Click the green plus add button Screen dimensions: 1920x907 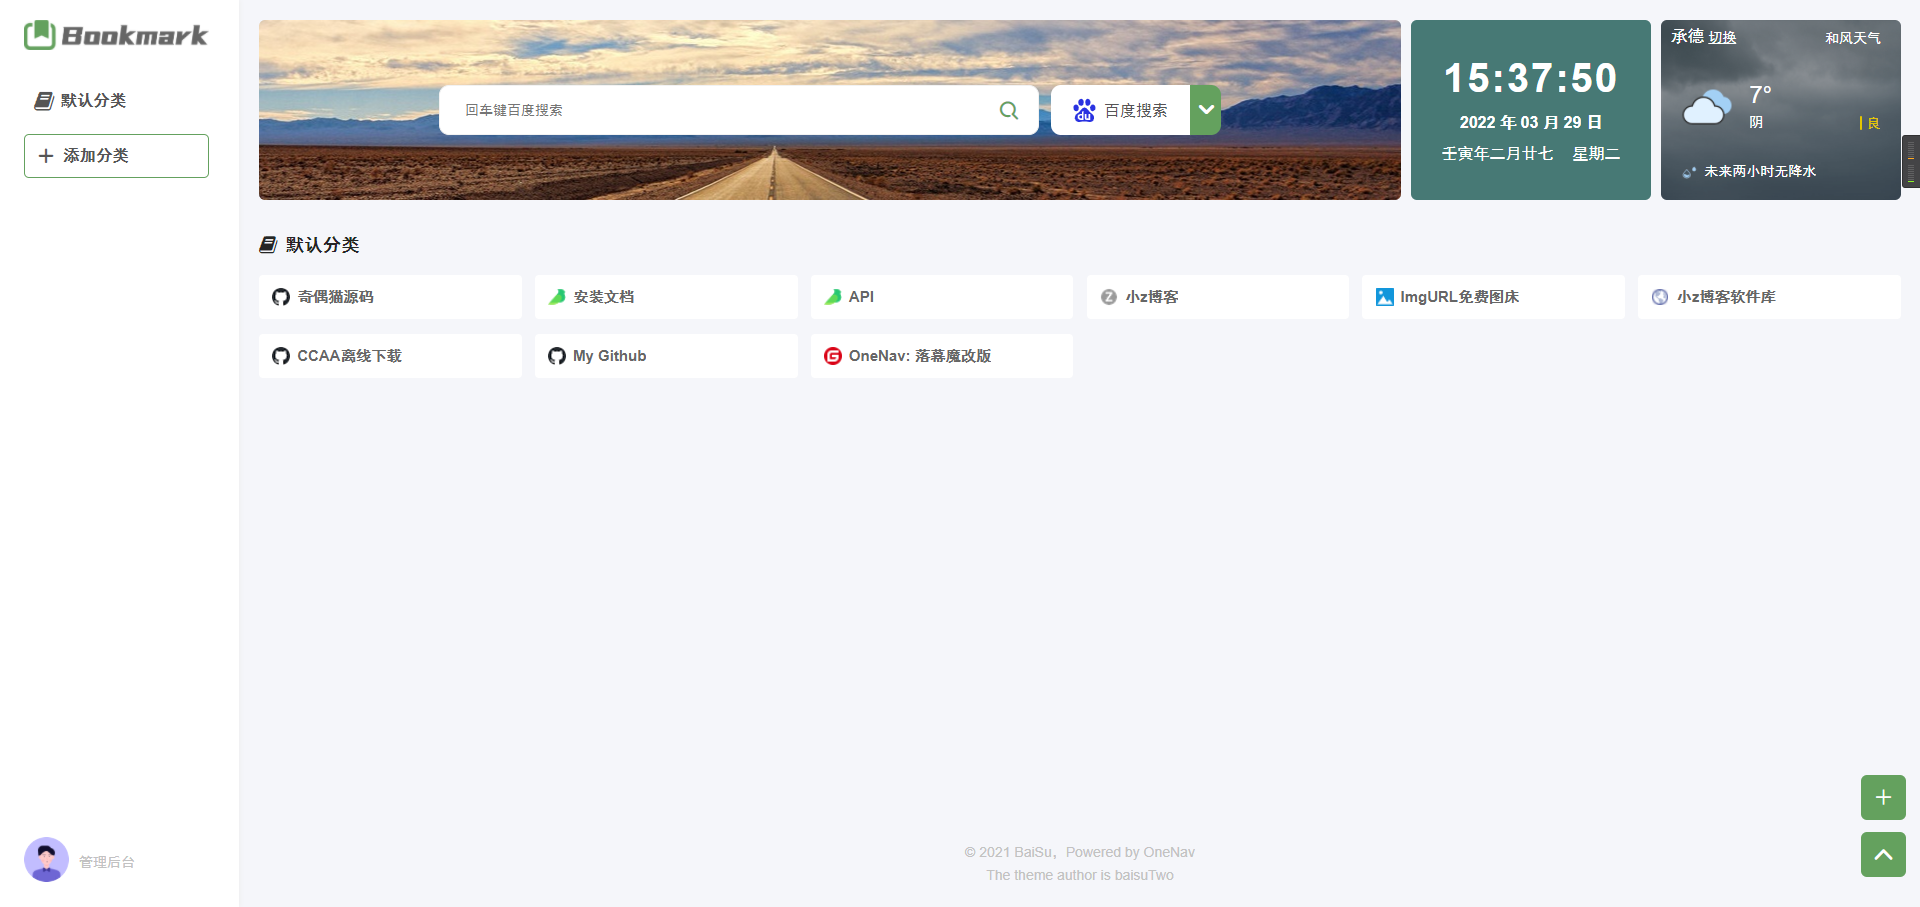click(x=1883, y=797)
